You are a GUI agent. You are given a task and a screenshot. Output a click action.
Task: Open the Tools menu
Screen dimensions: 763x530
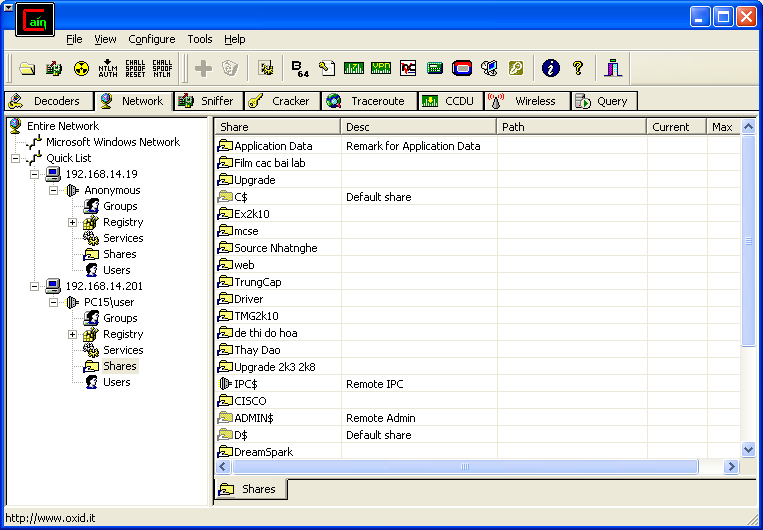pyautogui.click(x=200, y=39)
